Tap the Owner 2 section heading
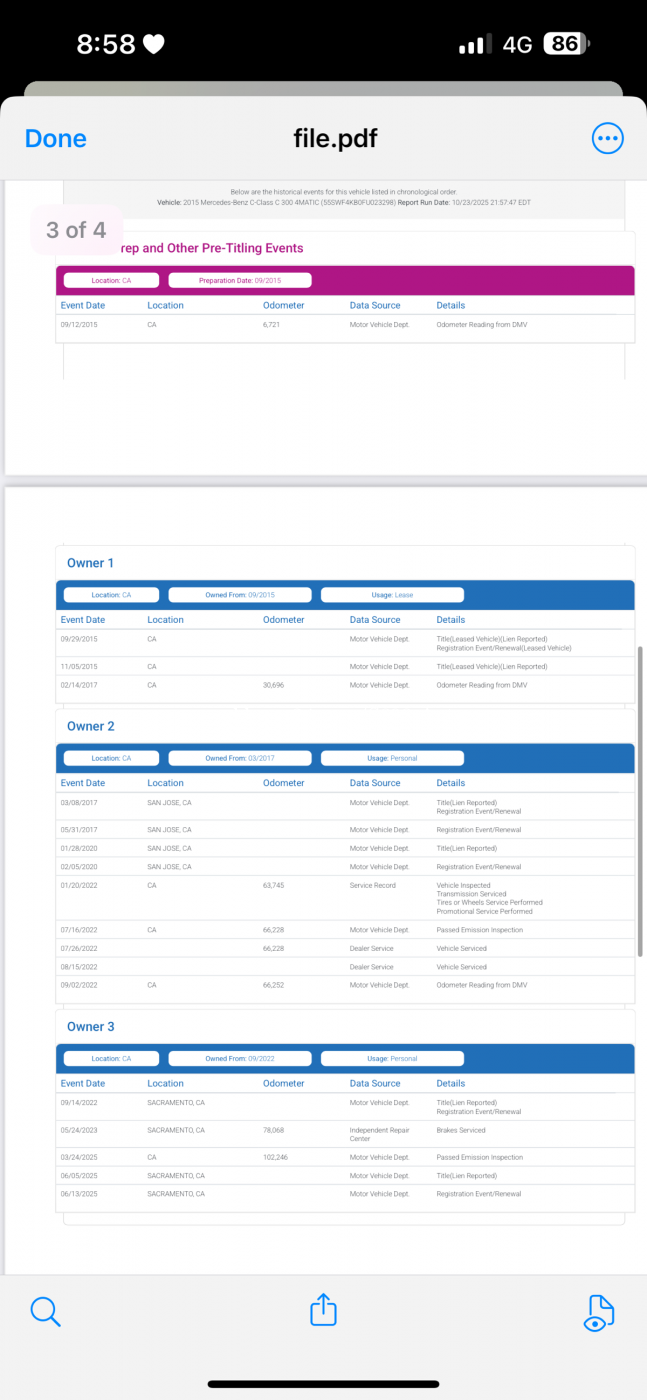 pos(90,726)
